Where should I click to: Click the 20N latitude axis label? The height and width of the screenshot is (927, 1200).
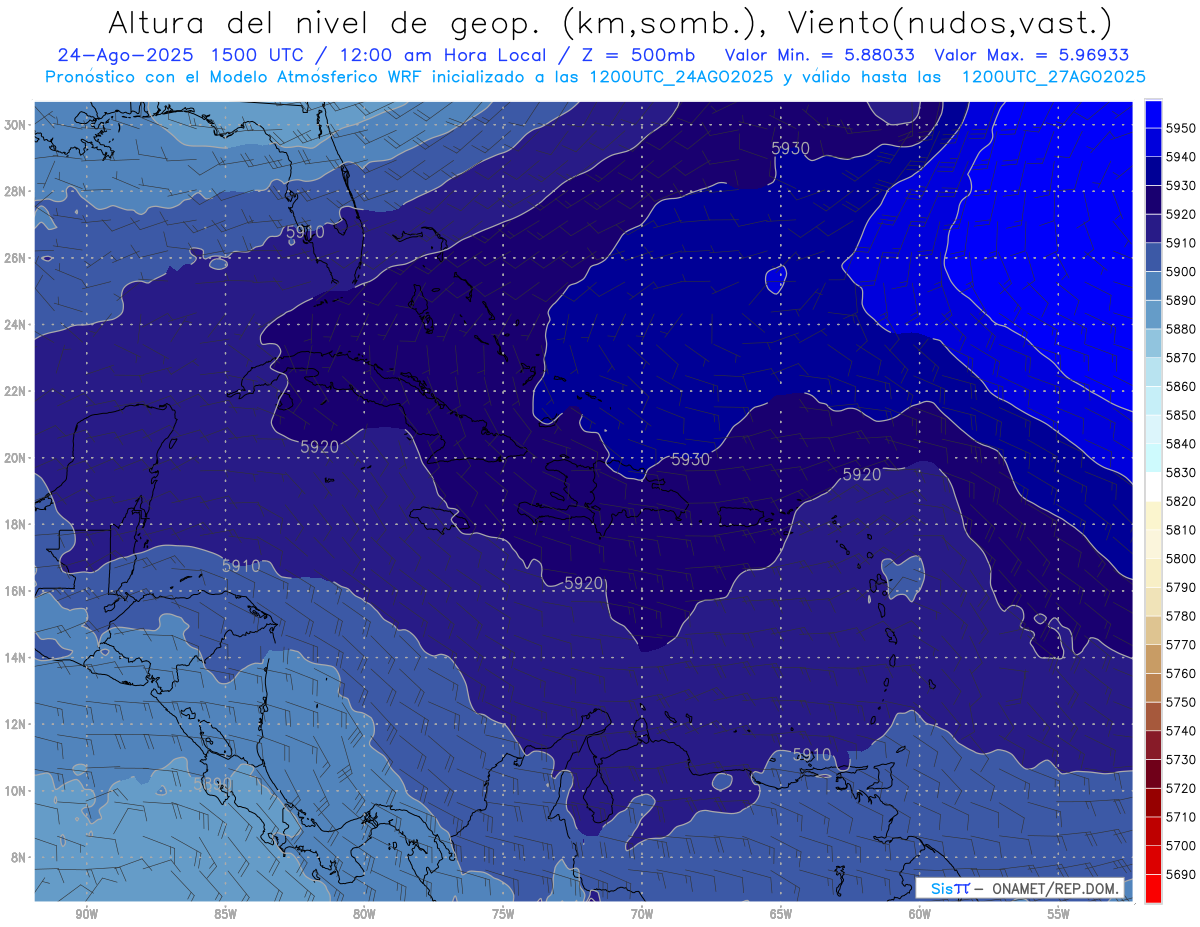click(x=15, y=458)
